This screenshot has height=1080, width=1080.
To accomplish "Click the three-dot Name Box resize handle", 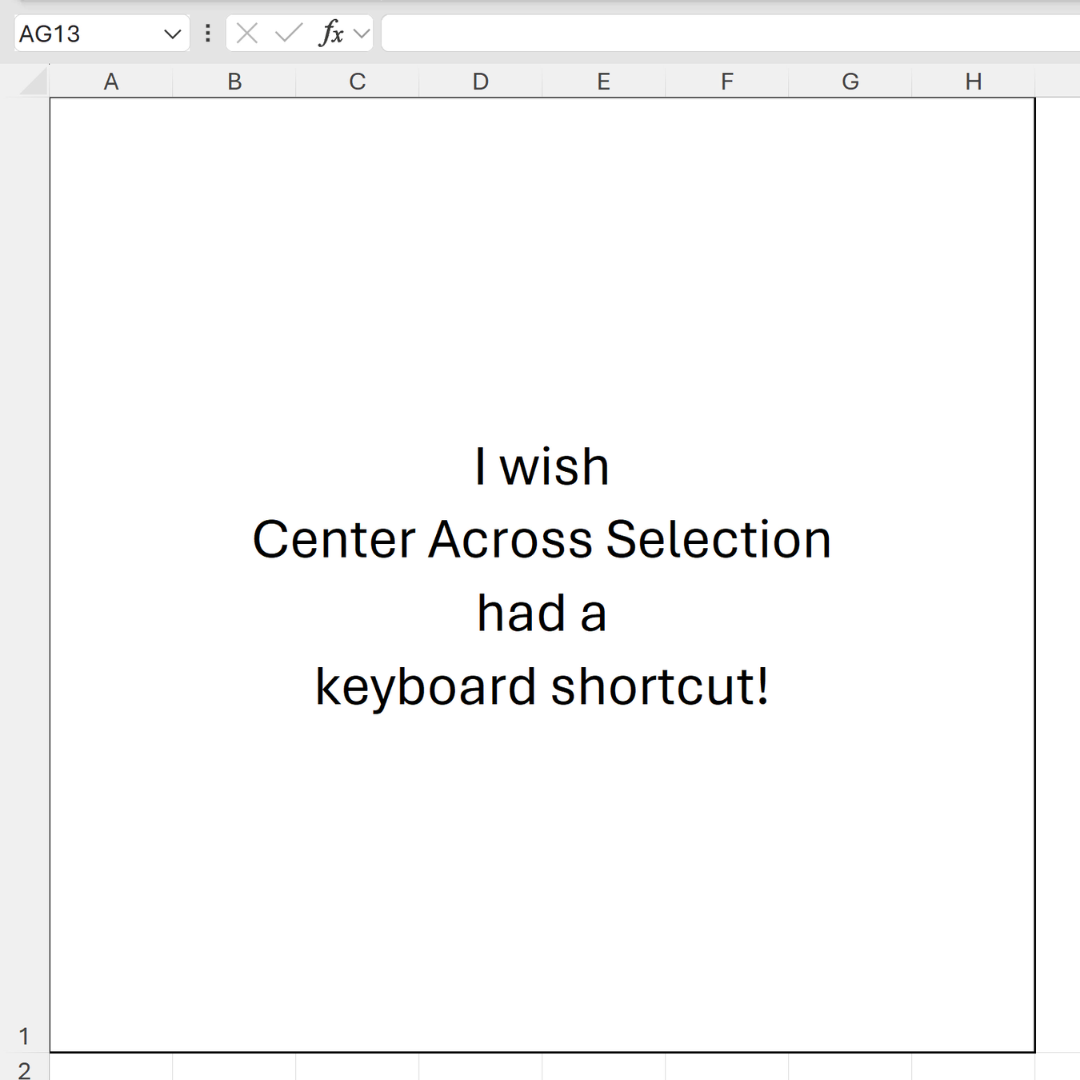I will 207,33.
